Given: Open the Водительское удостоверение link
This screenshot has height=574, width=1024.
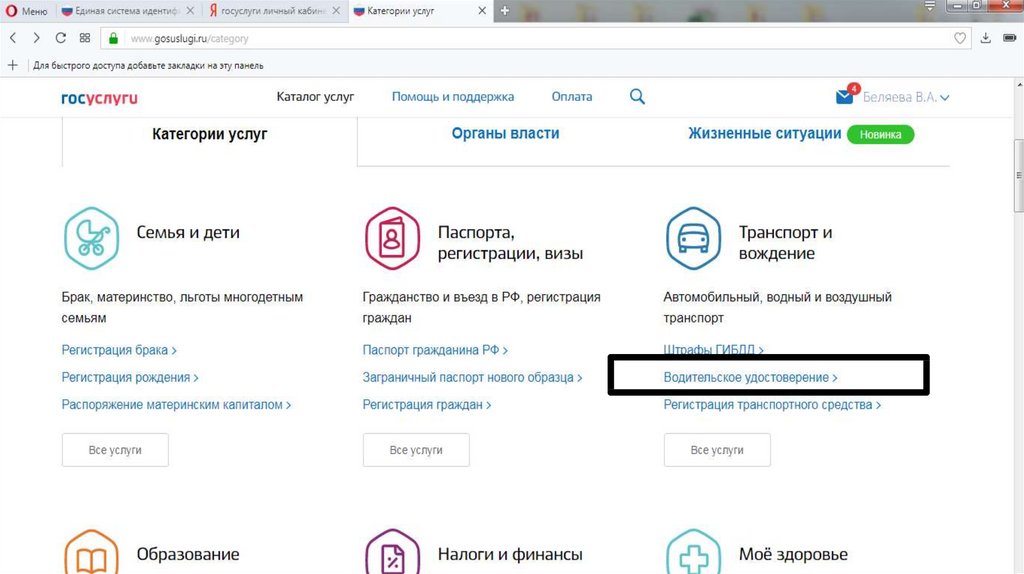Looking at the screenshot, I should pyautogui.click(x=750, y=377).
